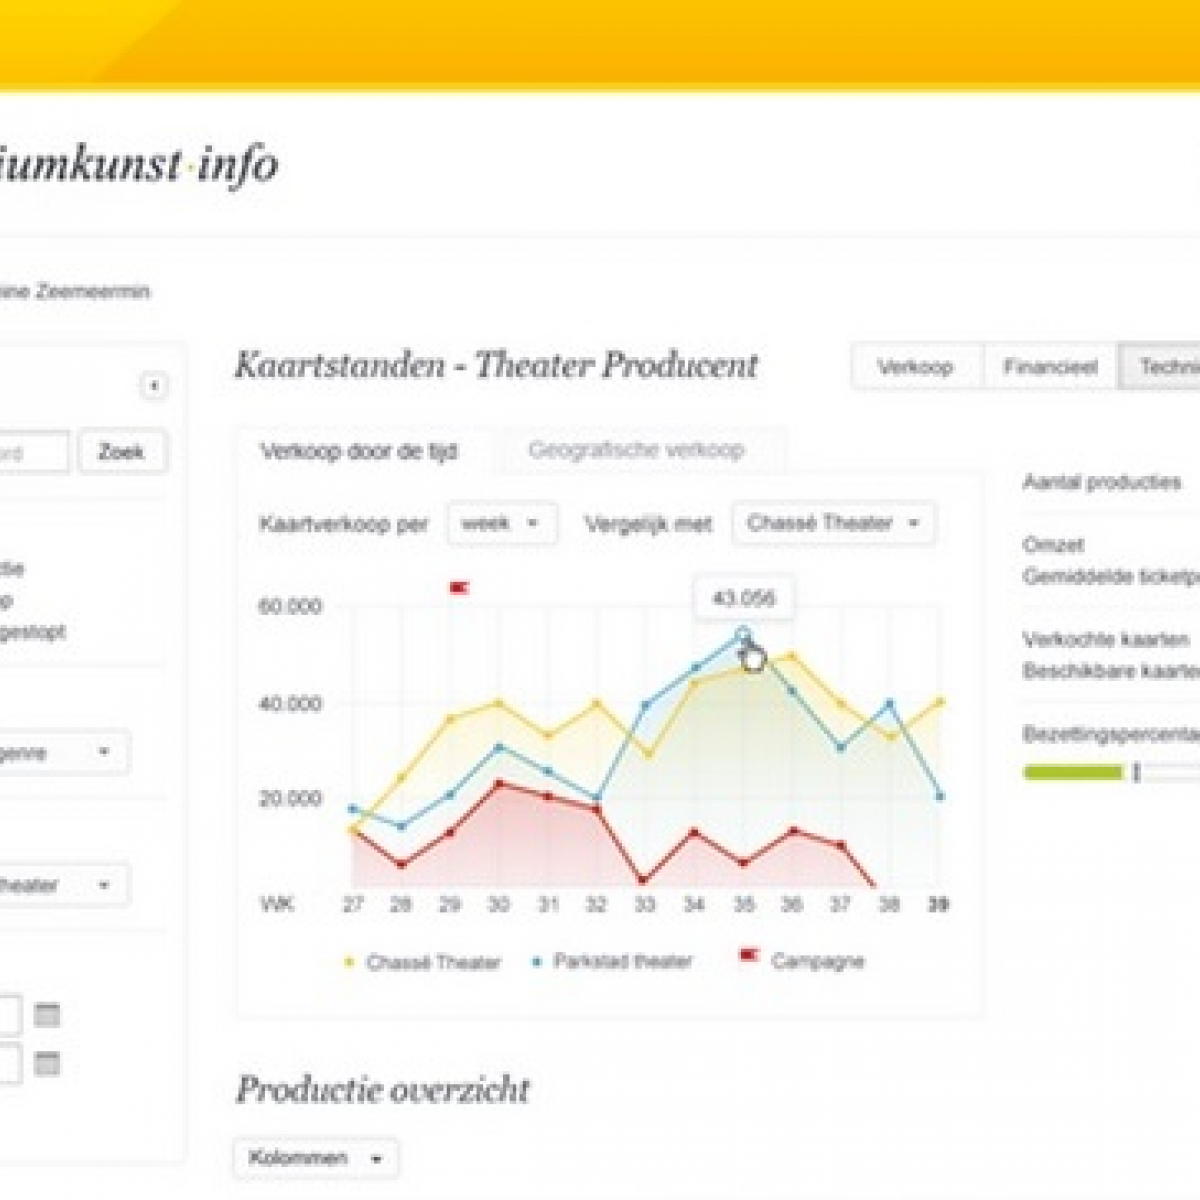The image size is (1200, 1200).
Task: Click the Omzet label
Action: (x=1053, y=546)
